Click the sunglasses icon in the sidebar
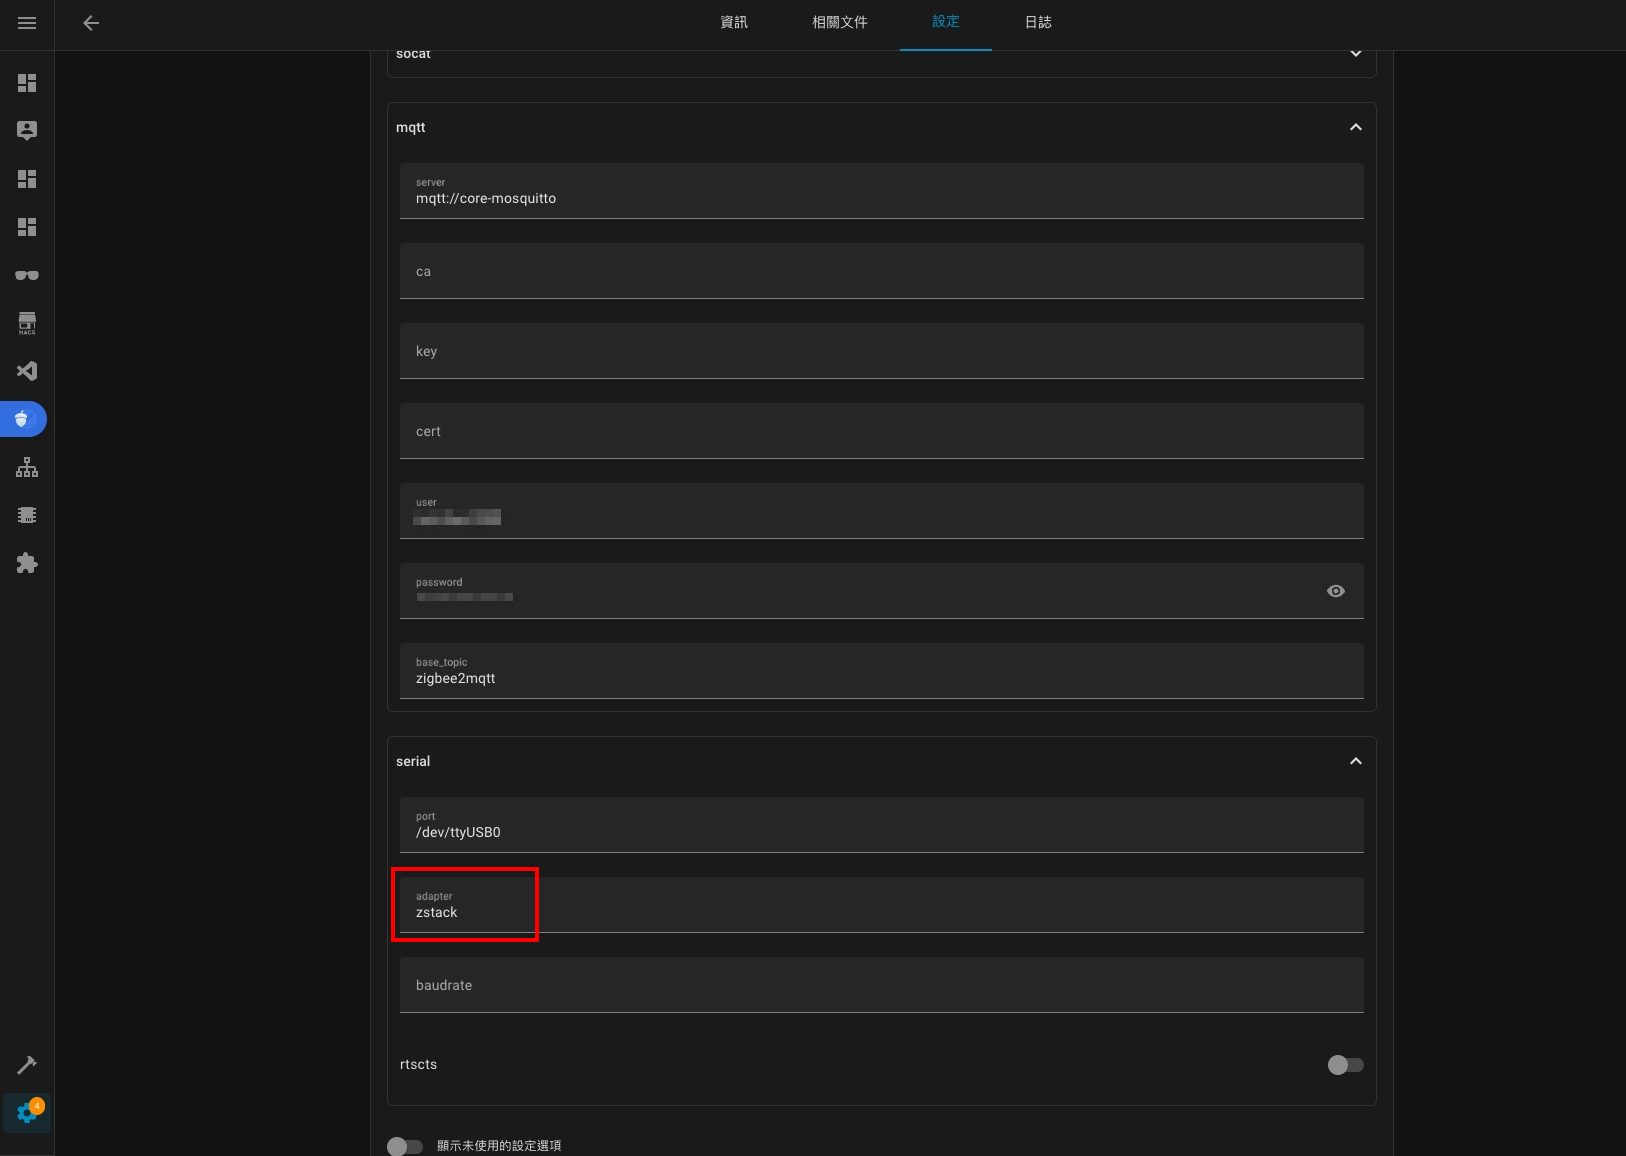This screenshot has width=1626, height=1156. 27,275
